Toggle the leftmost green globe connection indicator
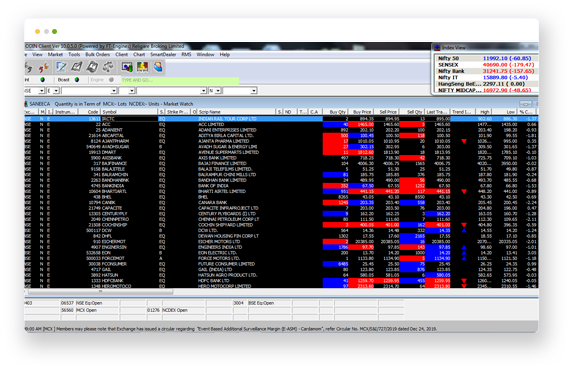This screenshot has width=571, height=371. coord(43,80)
